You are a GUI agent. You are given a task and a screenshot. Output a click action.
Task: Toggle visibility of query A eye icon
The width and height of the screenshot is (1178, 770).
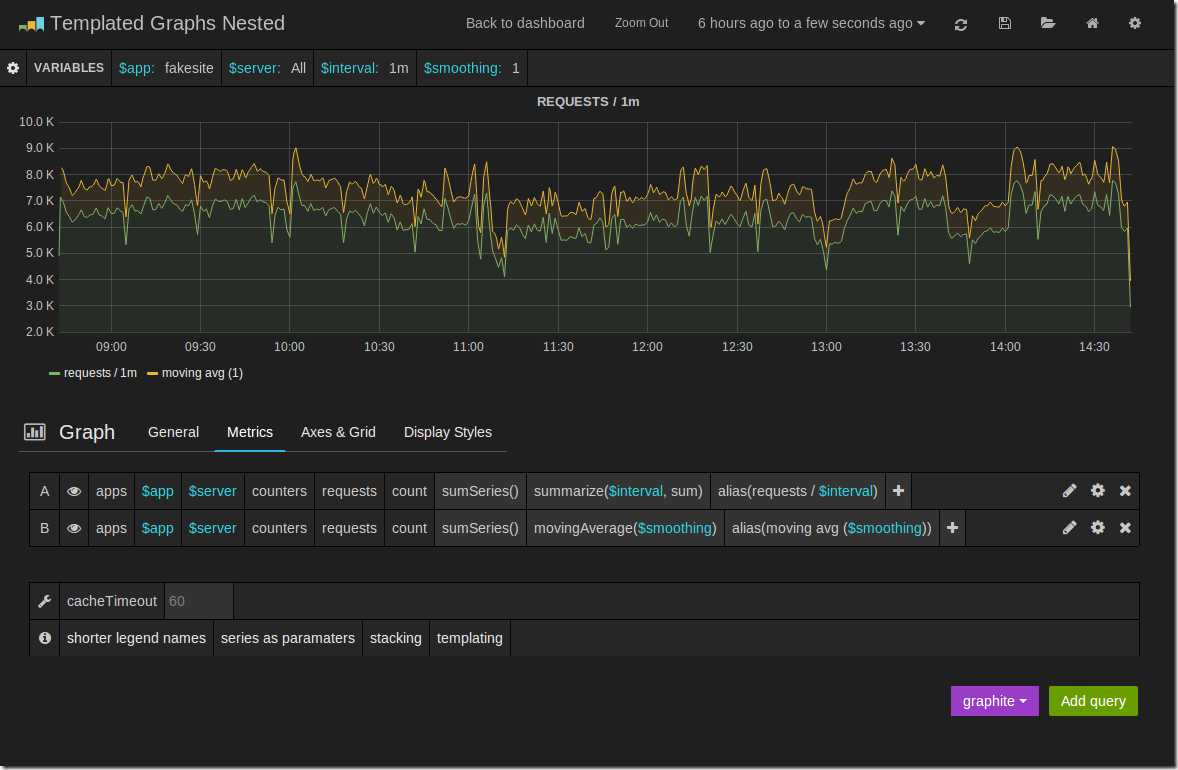pos(74,491)
